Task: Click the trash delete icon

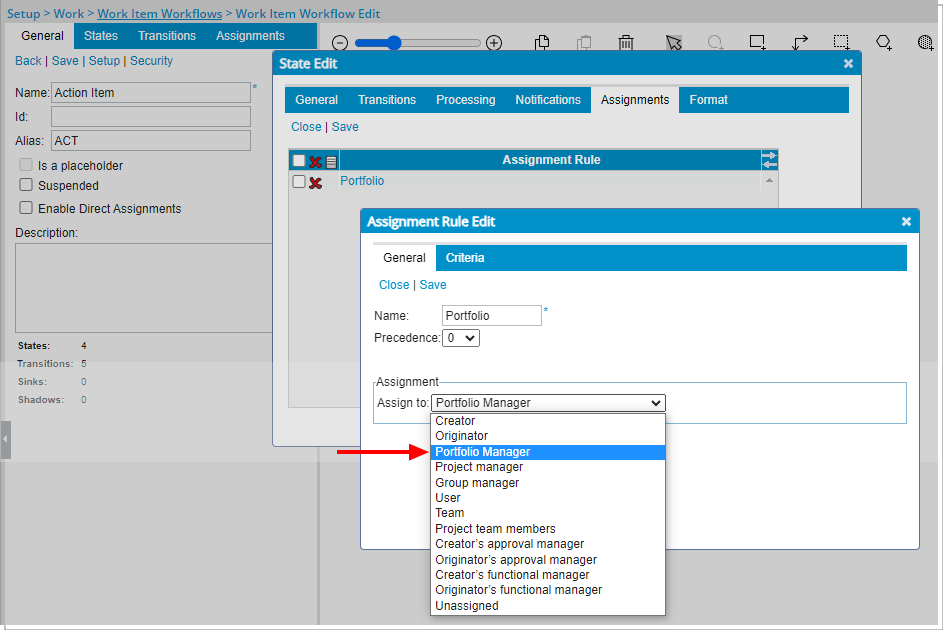Action: pyautogui.click(x=626, y=42)
